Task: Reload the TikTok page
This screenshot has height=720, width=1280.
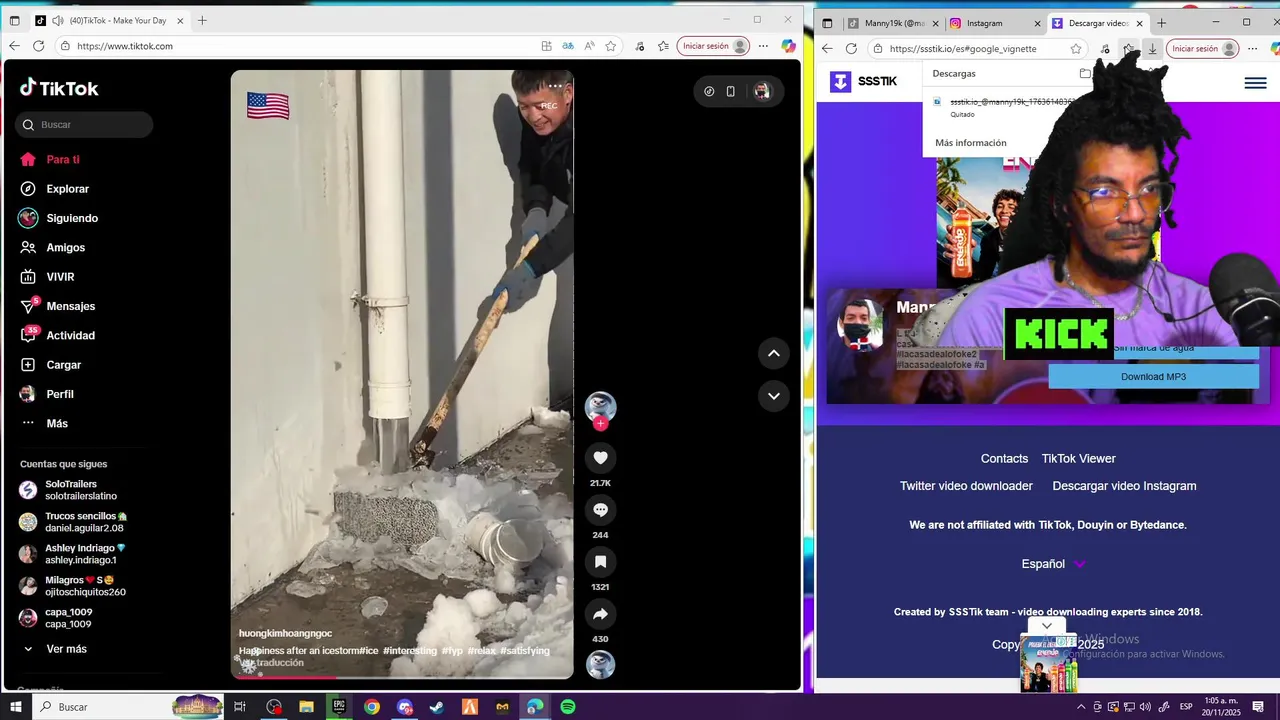Action: coord(38,46)
